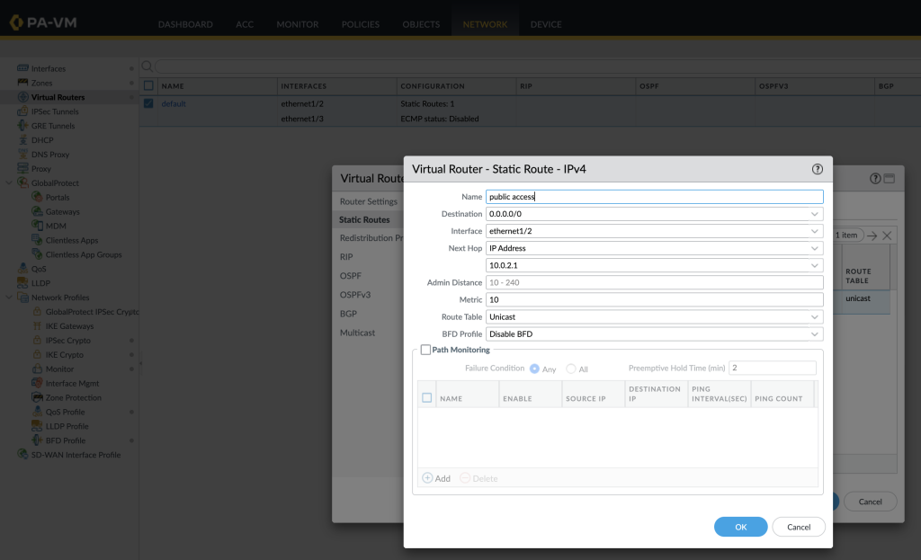Click the search magnifier icon above table
Viewport: 921px width, 560px height.
[x=147, y=67]
